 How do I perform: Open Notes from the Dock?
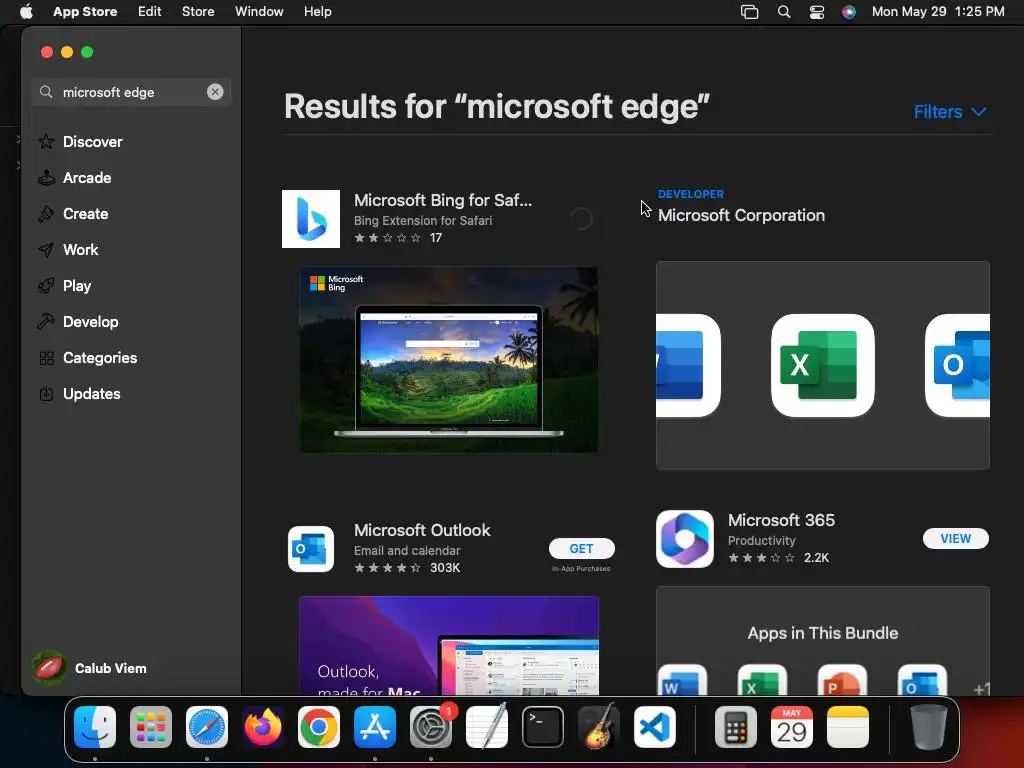(848, 727)
